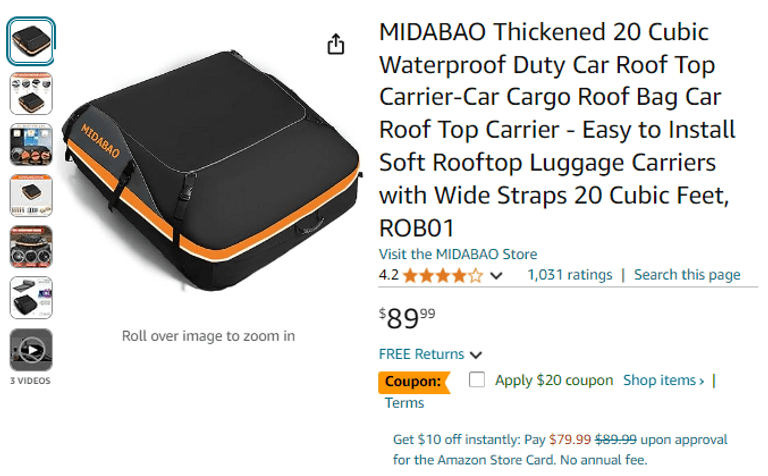The width and height of the screenshot is (768, 476).
Task: Expand the rating breakdown dropdown arrow
Action: (497, 276)
